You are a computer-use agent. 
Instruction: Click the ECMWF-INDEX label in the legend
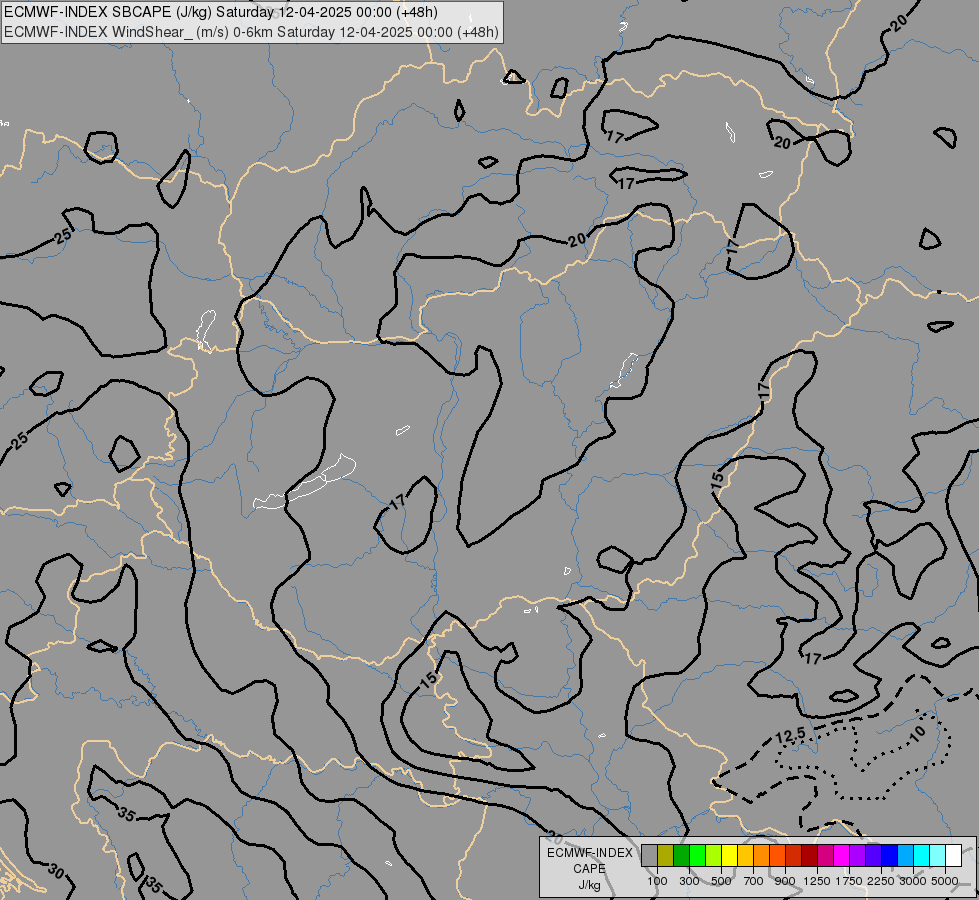[x=589, y=853]
